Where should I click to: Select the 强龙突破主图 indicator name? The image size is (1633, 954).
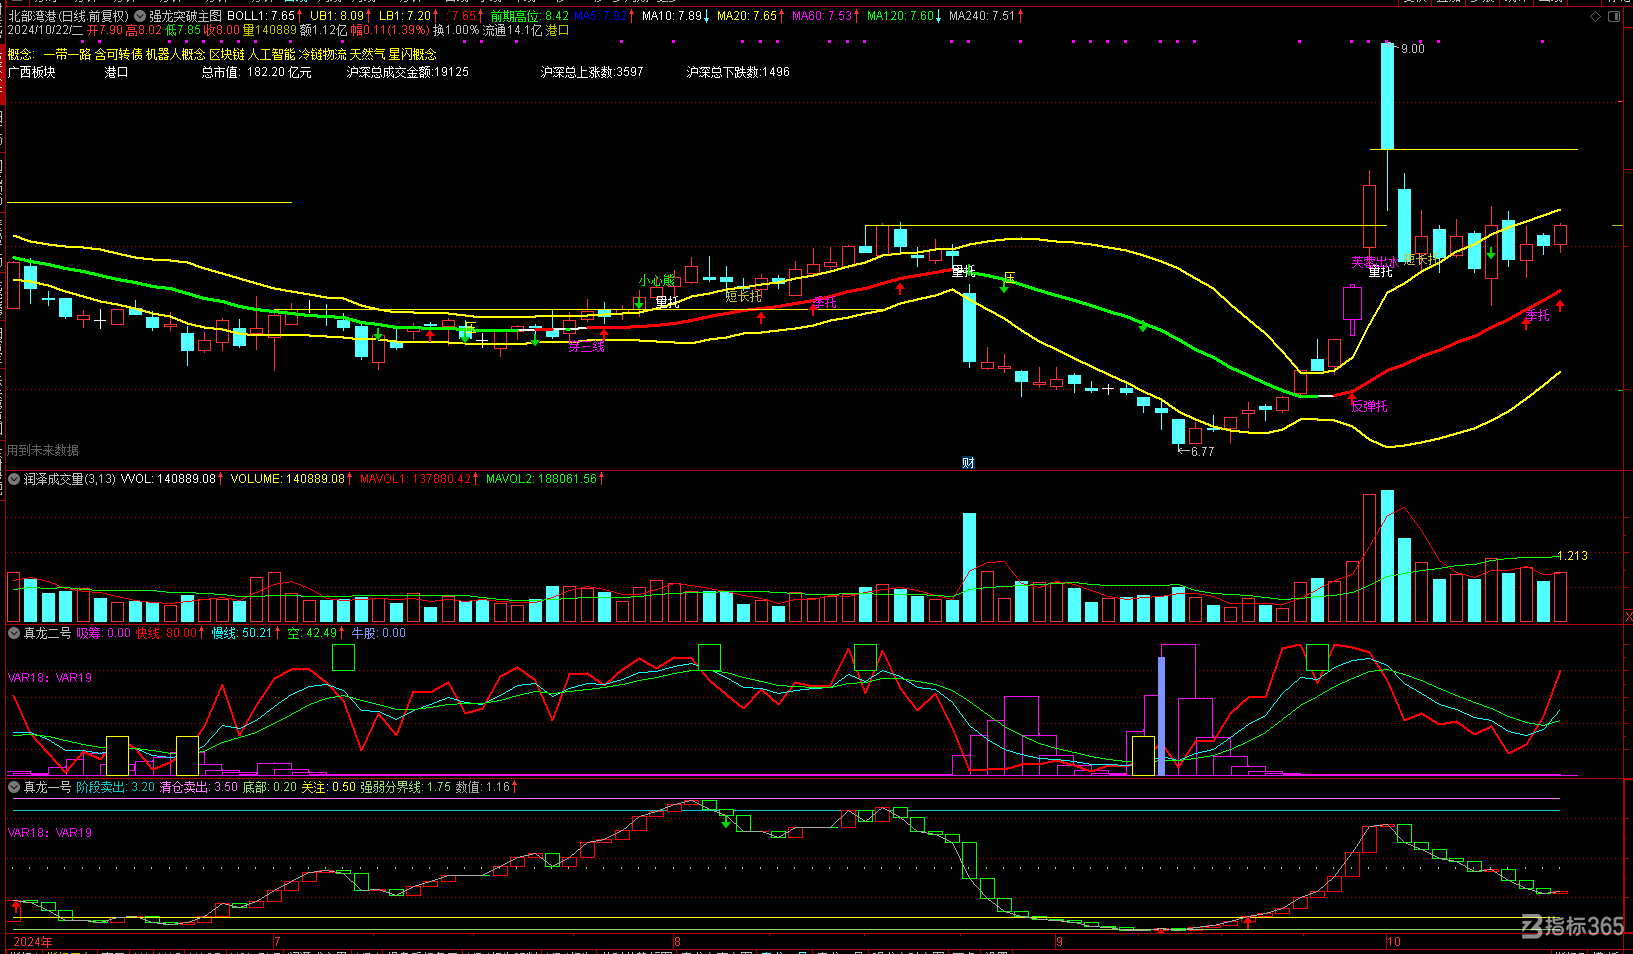[x=185, y=16]
